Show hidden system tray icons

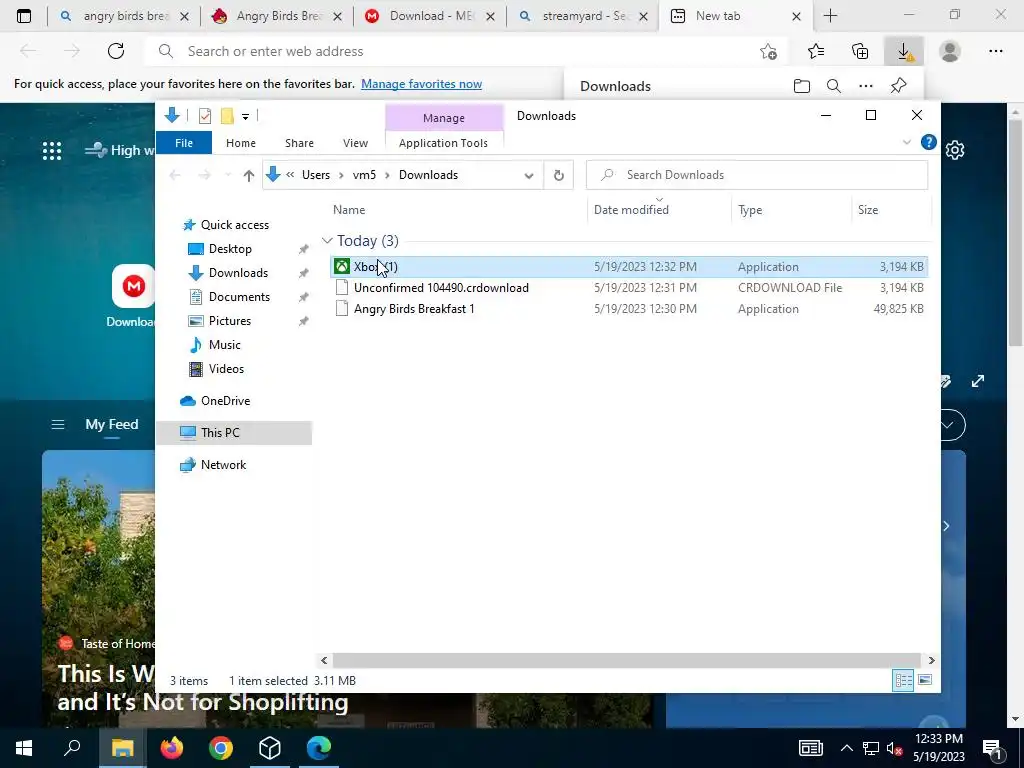846,748
